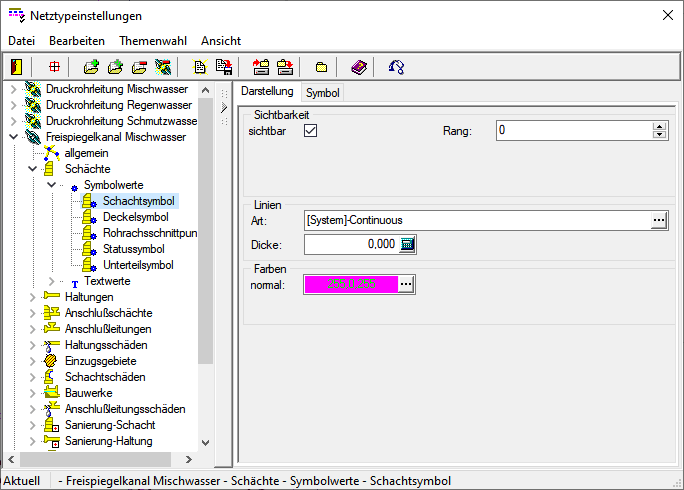
Task: Expand the Textwerte tree node
Action: (51, 281)
